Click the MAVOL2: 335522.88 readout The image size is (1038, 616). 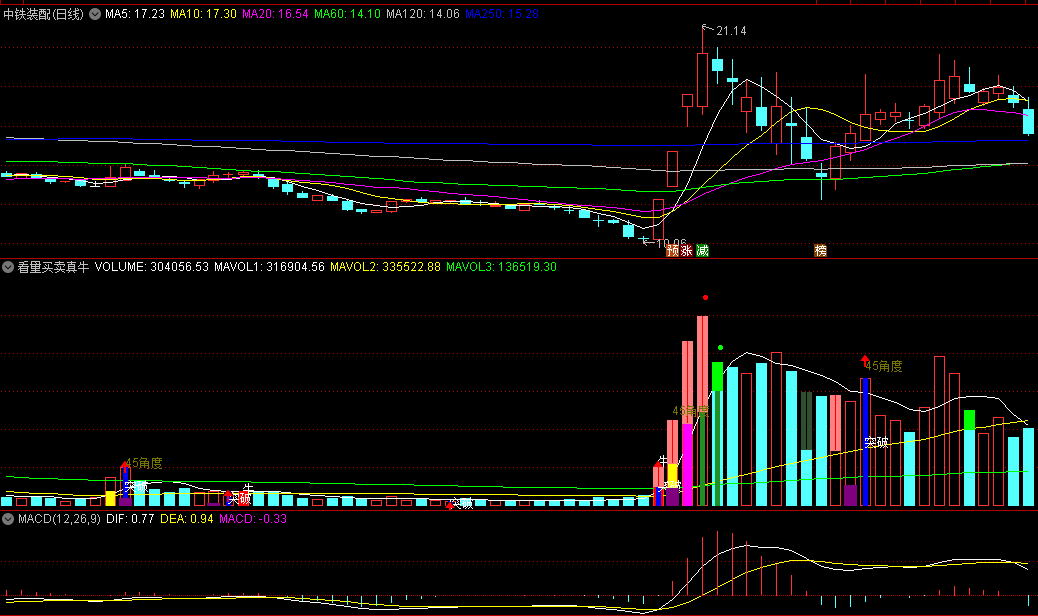(385, 267)
